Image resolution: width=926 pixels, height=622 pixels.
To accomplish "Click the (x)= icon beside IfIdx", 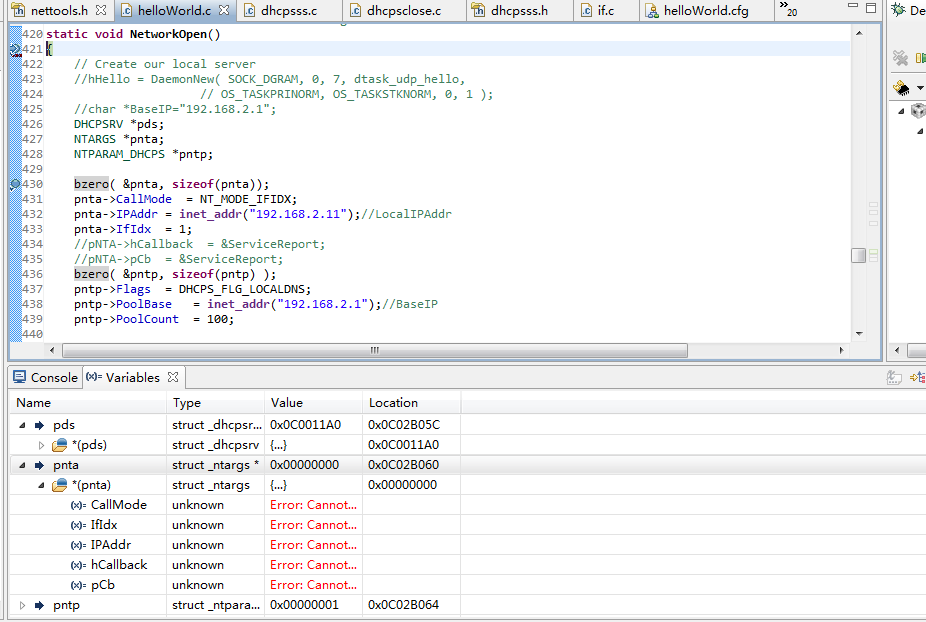I will tap(79, 526).
